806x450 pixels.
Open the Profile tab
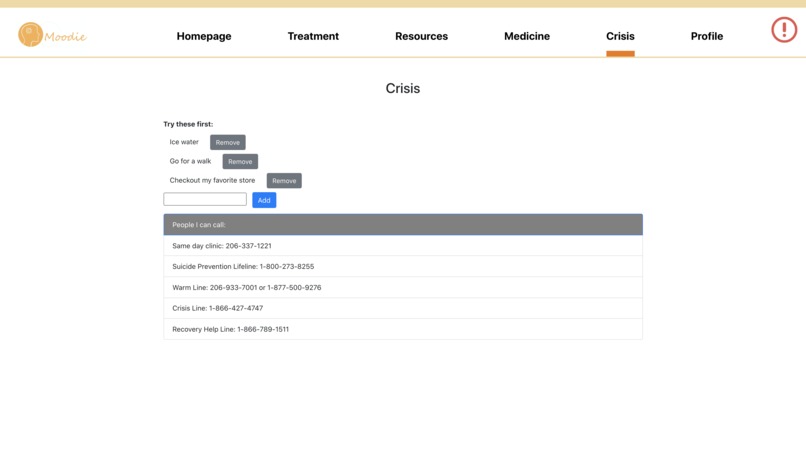(x=706, y=36)
